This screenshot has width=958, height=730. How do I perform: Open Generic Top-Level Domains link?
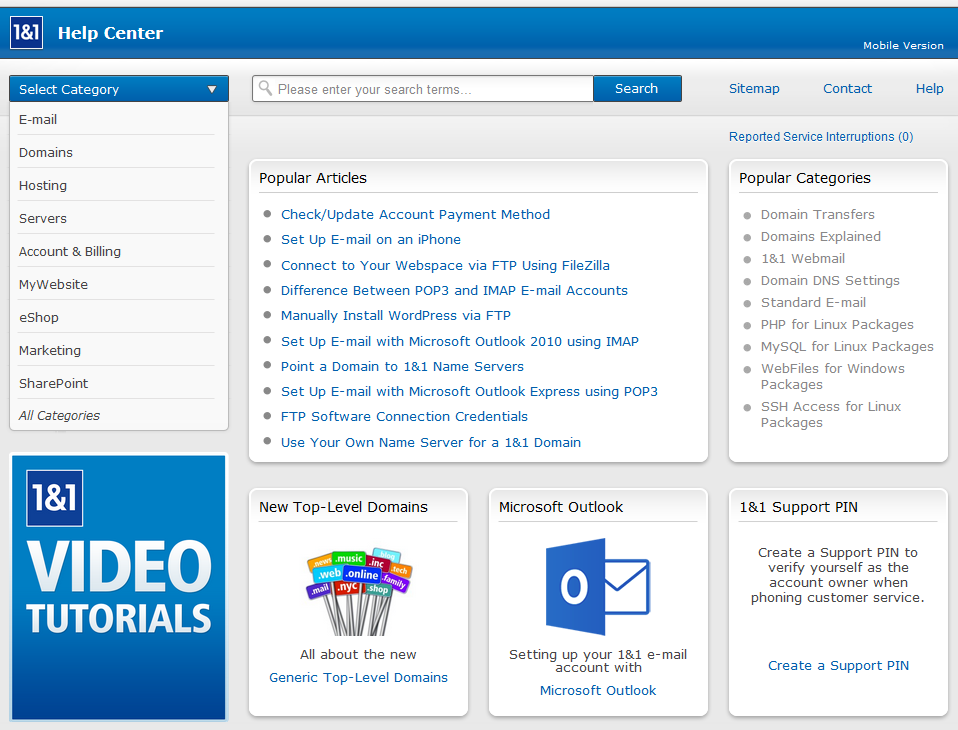coord(358,677)
